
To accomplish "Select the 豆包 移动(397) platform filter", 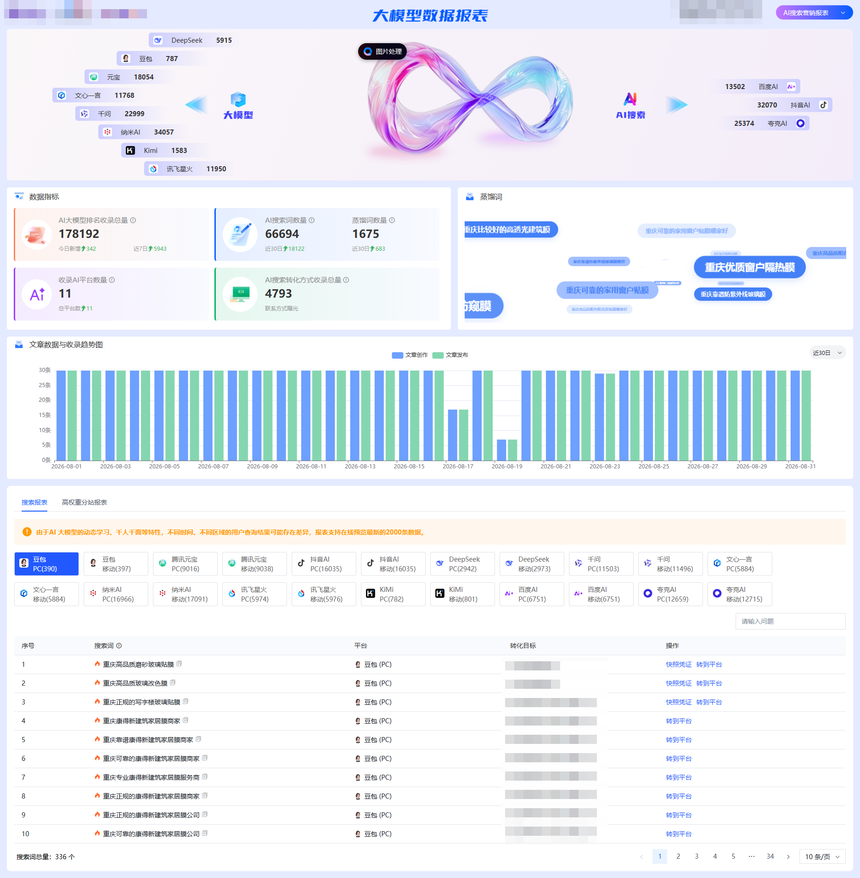I will 116,564.
